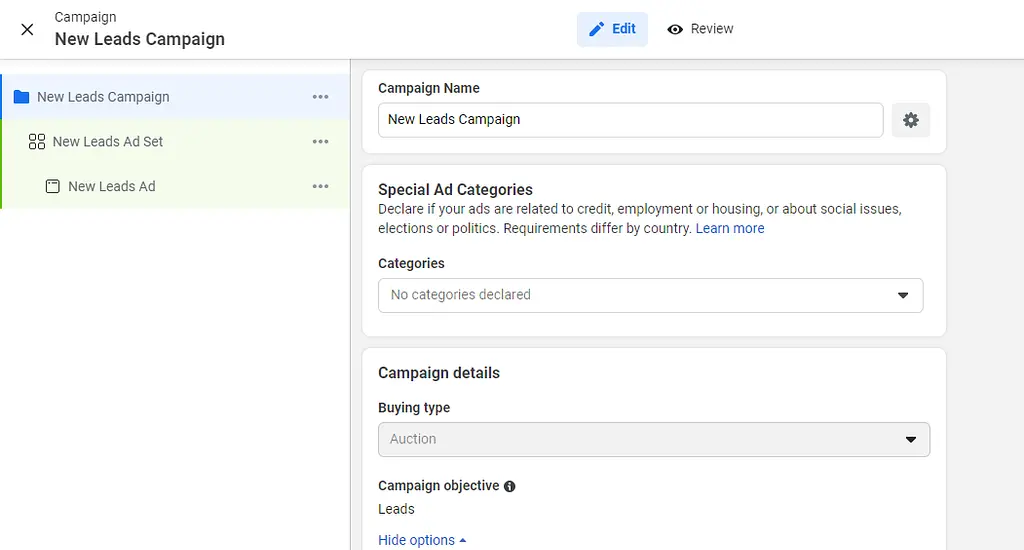1024x550 pixels.
Task: Click the New Leads Campaign header title
Action: tap(140, 39)
